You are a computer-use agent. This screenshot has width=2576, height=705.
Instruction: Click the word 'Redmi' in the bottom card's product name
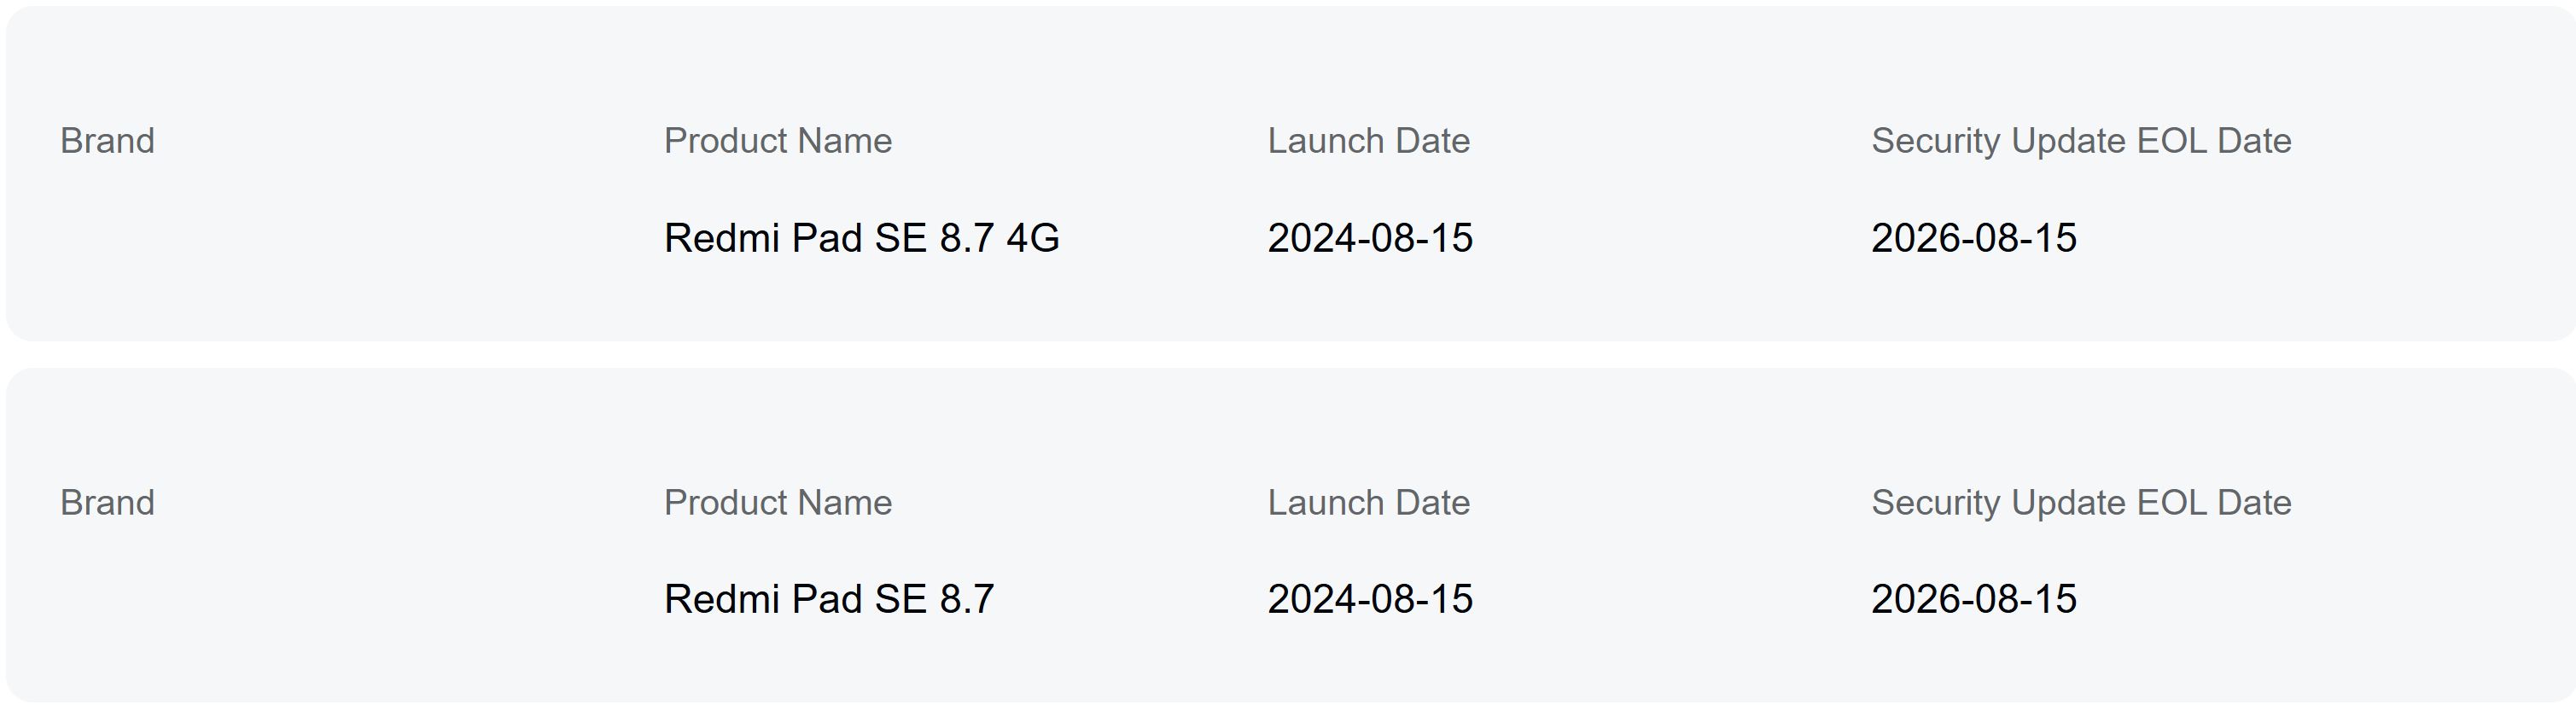722,599
